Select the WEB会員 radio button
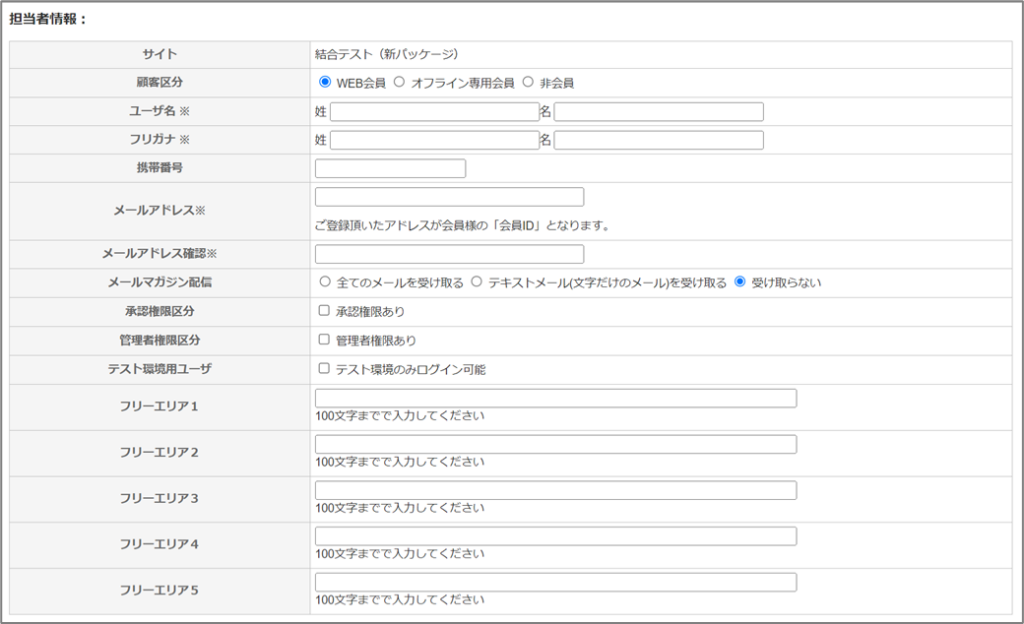The image size is (1024, 624). pos(324,82)
